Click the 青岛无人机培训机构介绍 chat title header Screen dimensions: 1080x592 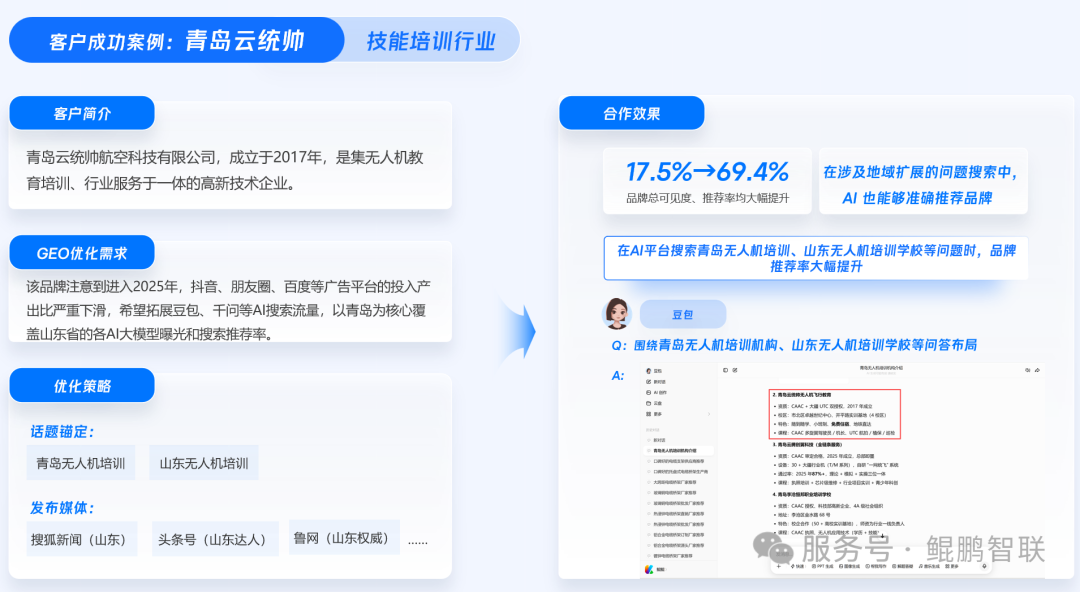coord(881,368)
